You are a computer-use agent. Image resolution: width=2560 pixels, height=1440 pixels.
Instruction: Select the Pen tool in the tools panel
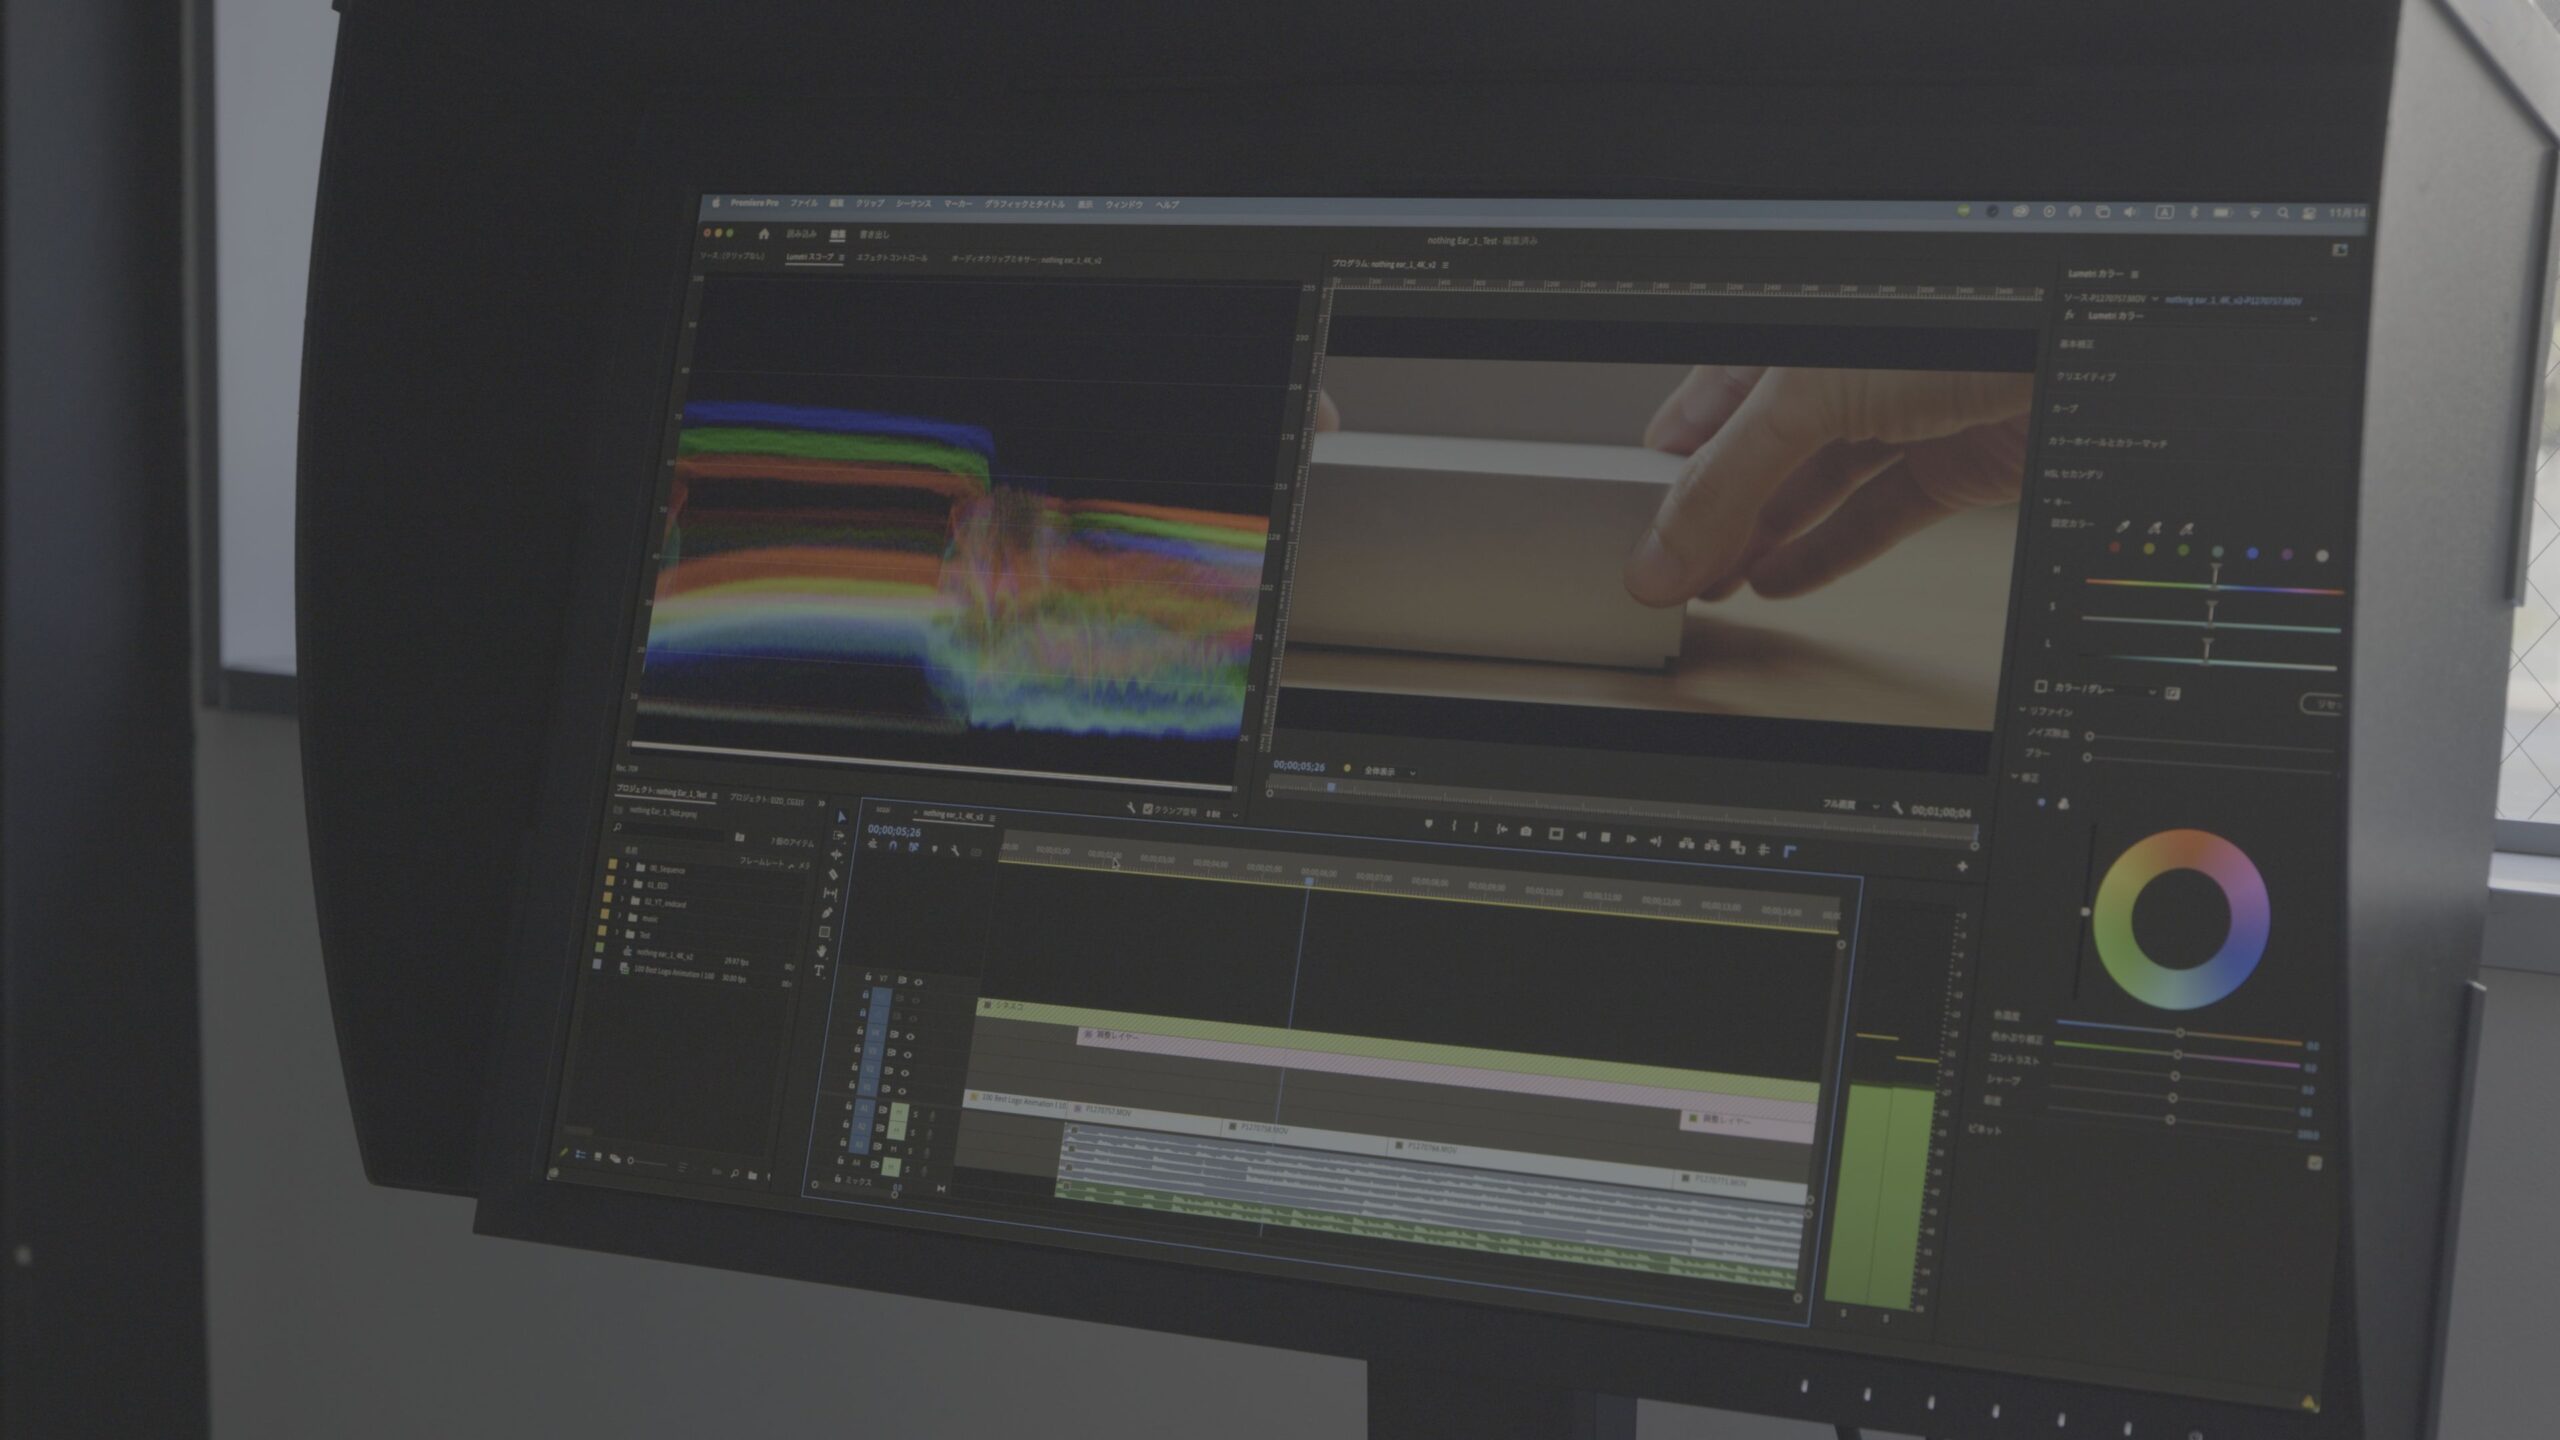point(828,912)
